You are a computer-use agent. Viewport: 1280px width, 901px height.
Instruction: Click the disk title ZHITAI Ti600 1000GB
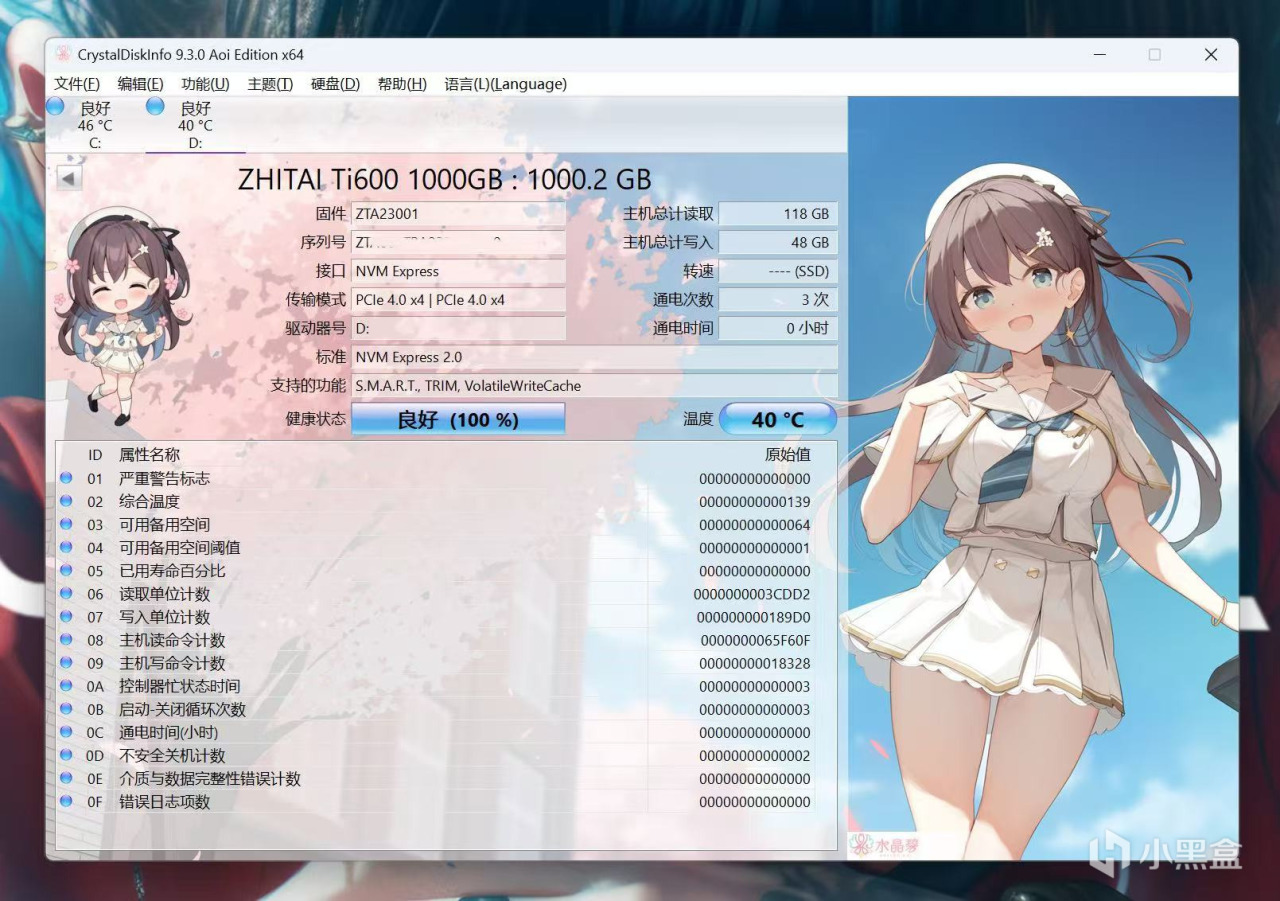pyautogui.click(x=444, y=180)
